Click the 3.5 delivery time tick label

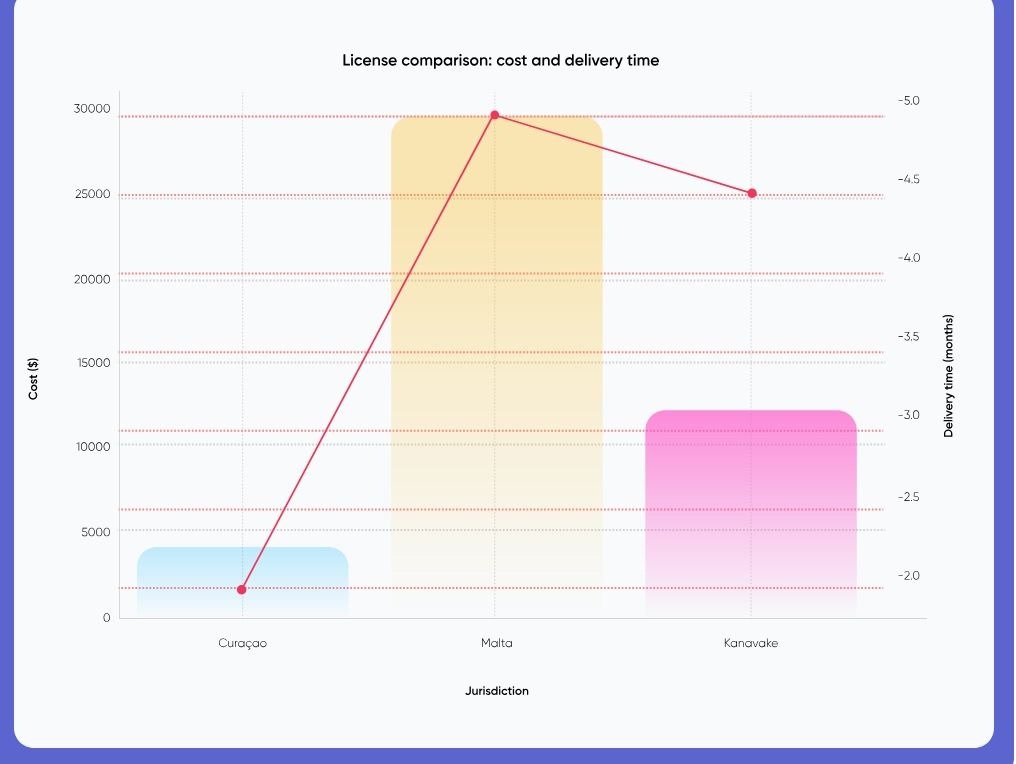(x=908, y=336)
